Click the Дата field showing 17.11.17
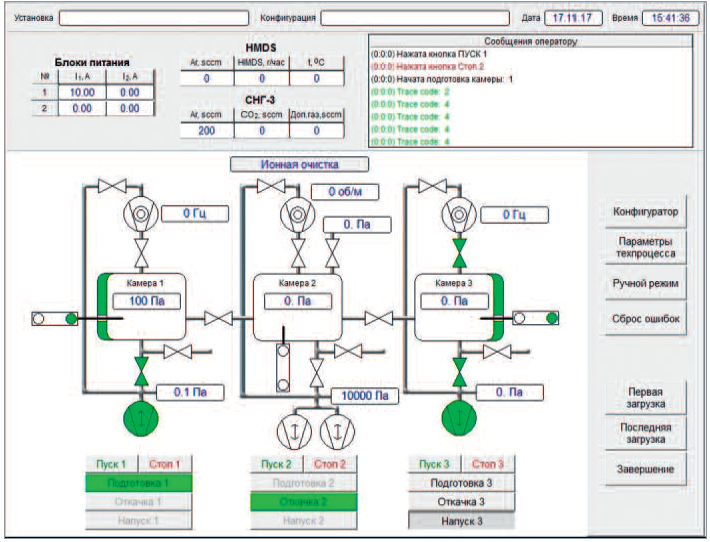 [573, 18]
